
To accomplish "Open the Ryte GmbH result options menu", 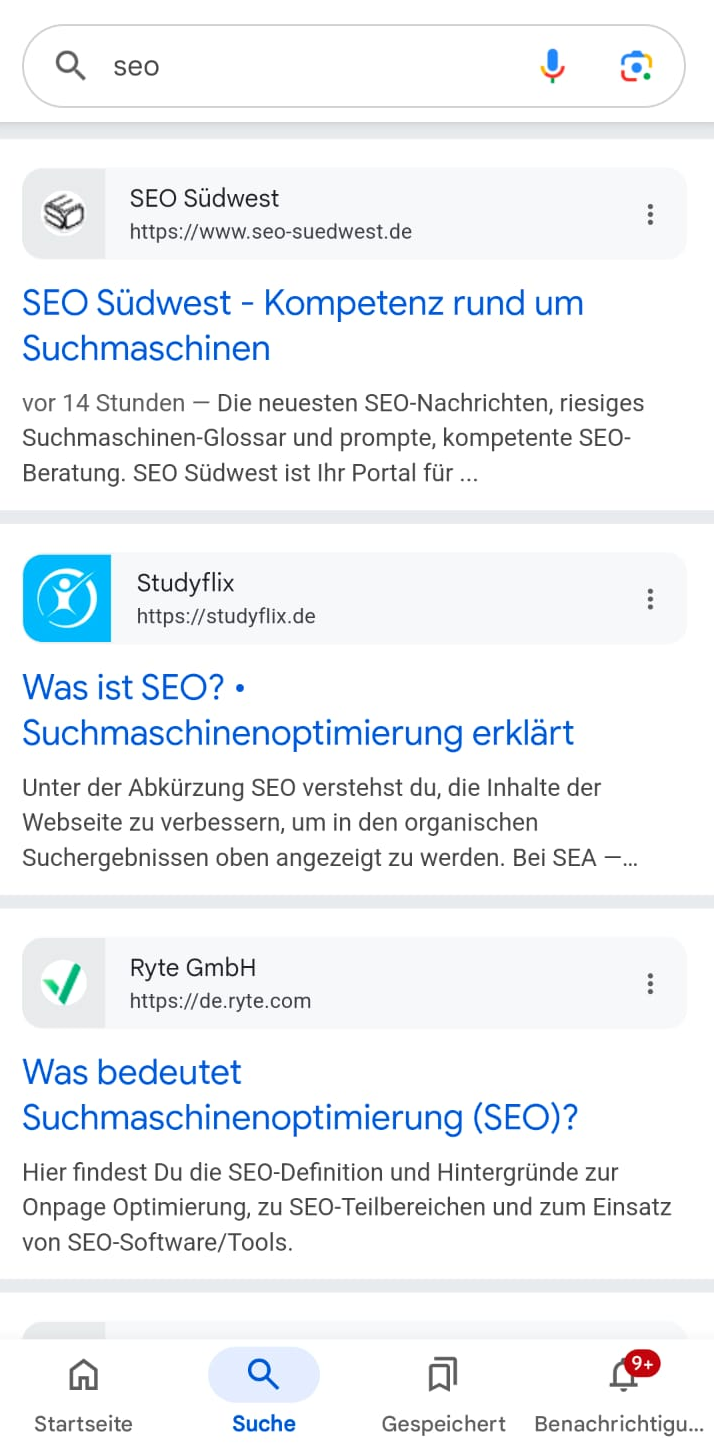I will pos(650,983).
